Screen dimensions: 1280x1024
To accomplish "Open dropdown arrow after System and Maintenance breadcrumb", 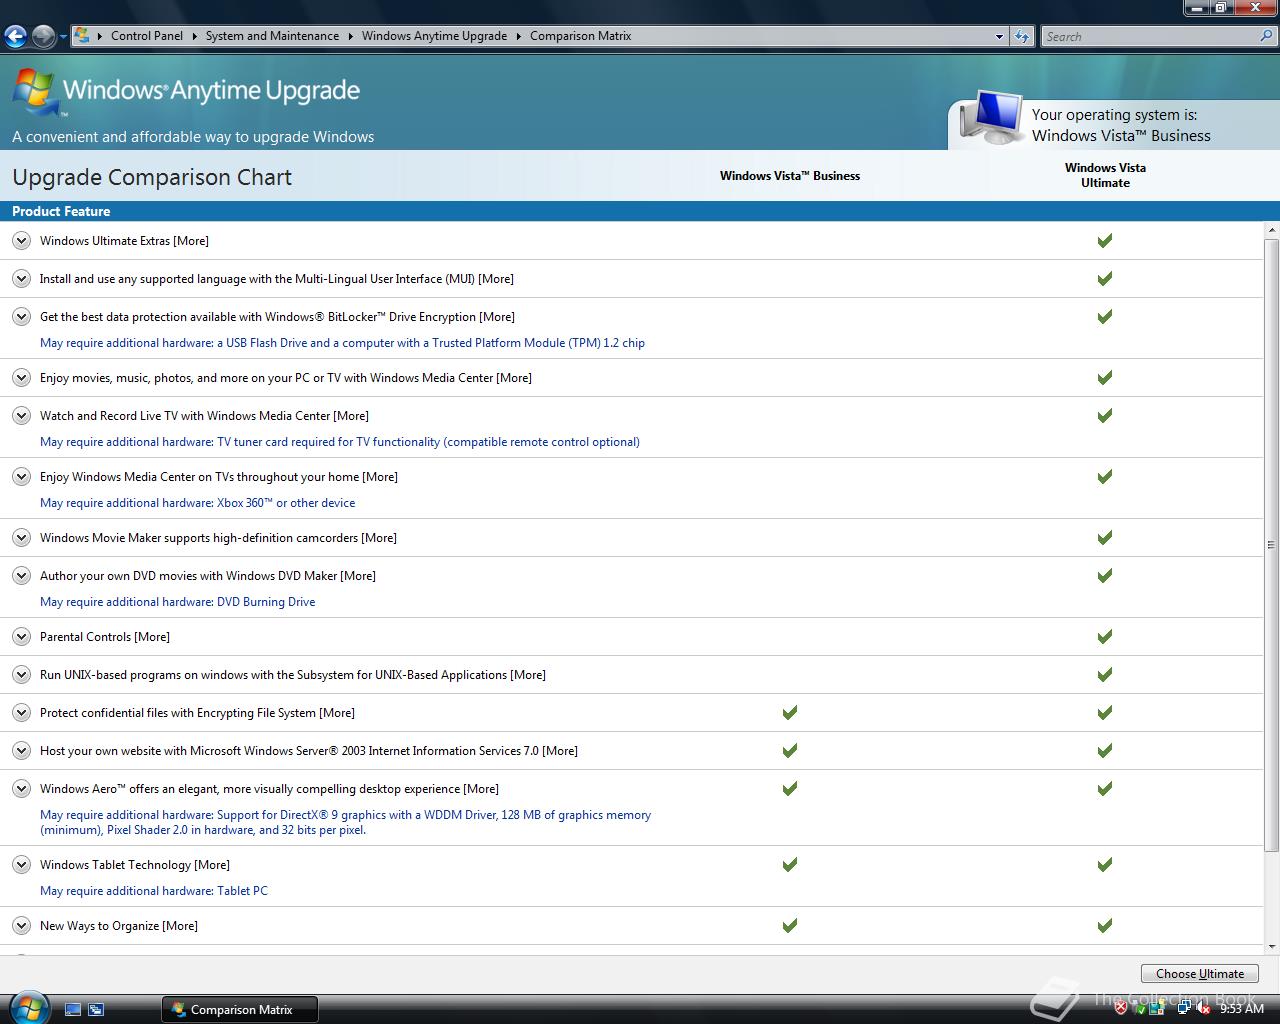I will 351,36.
